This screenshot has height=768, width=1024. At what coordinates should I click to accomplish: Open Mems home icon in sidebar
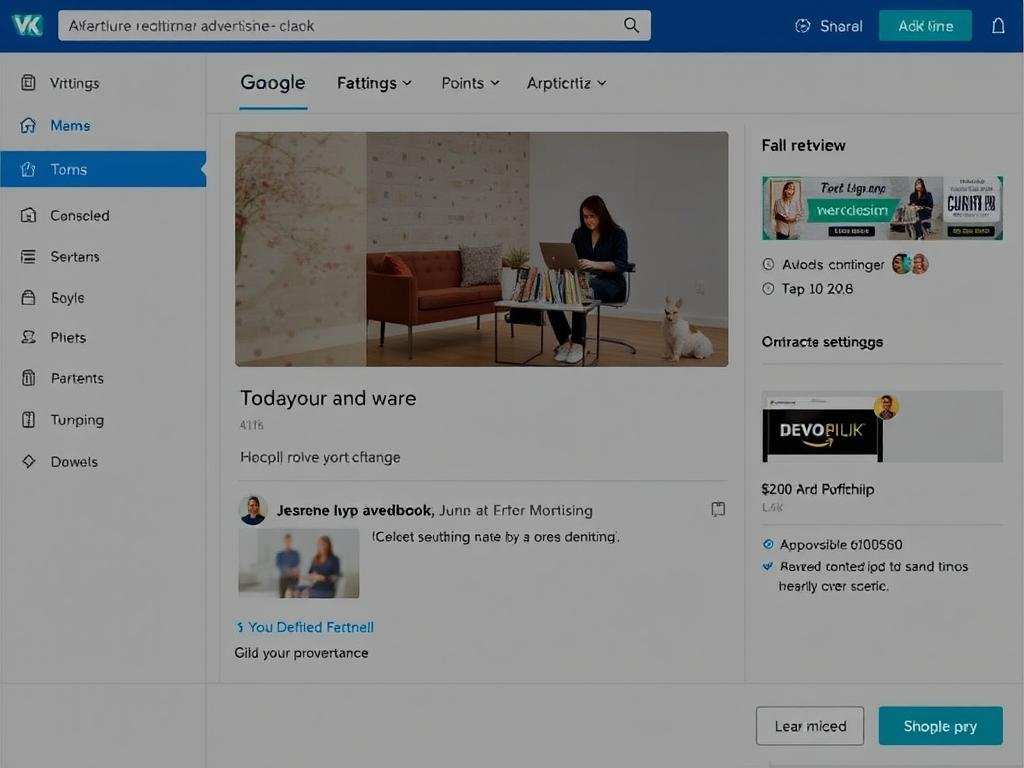tap(28, 126)
